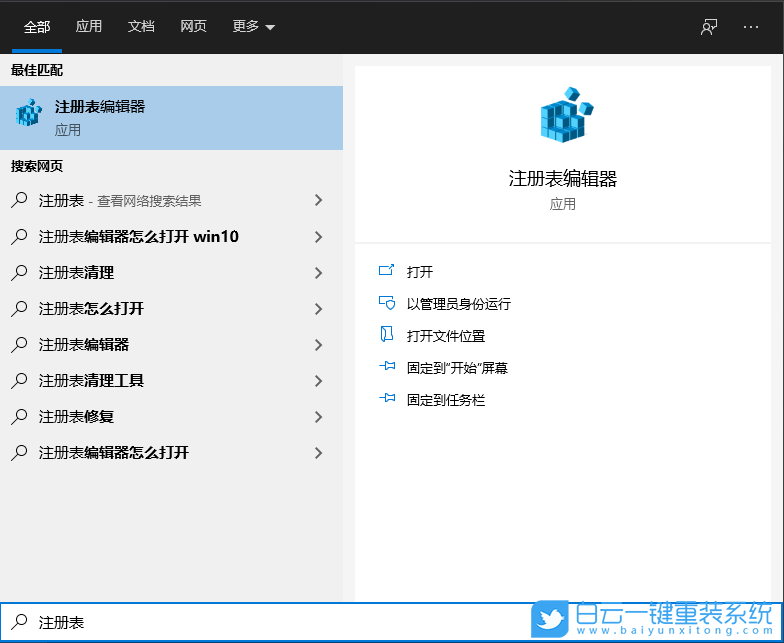Expand arrow for 注册表怎么打开
The image size is (784, 643).
(x=318, y=308)
